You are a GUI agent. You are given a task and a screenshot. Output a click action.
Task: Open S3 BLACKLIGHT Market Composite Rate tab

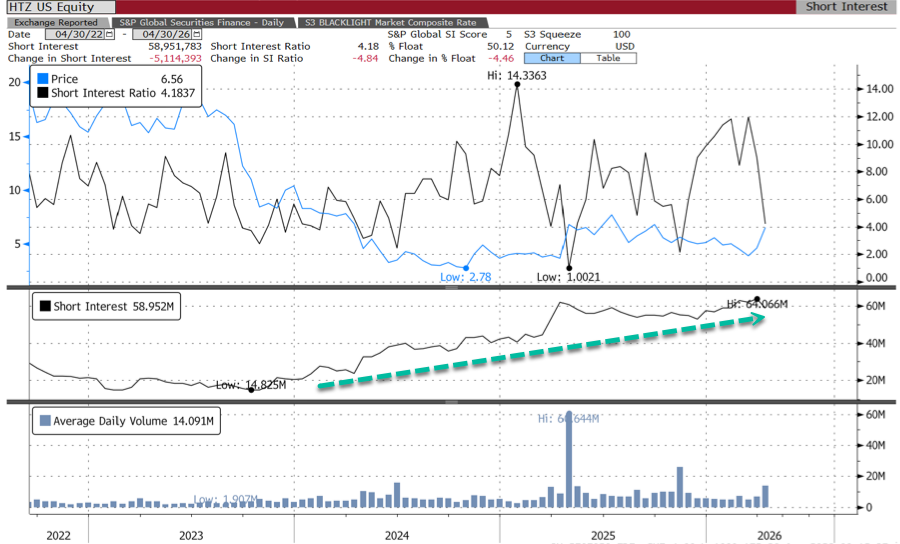tap(392, 22)
